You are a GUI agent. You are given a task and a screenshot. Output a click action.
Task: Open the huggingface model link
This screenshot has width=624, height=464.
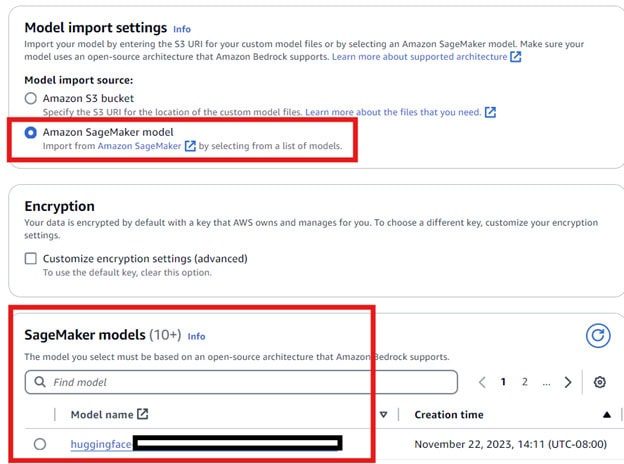(101, 444)
